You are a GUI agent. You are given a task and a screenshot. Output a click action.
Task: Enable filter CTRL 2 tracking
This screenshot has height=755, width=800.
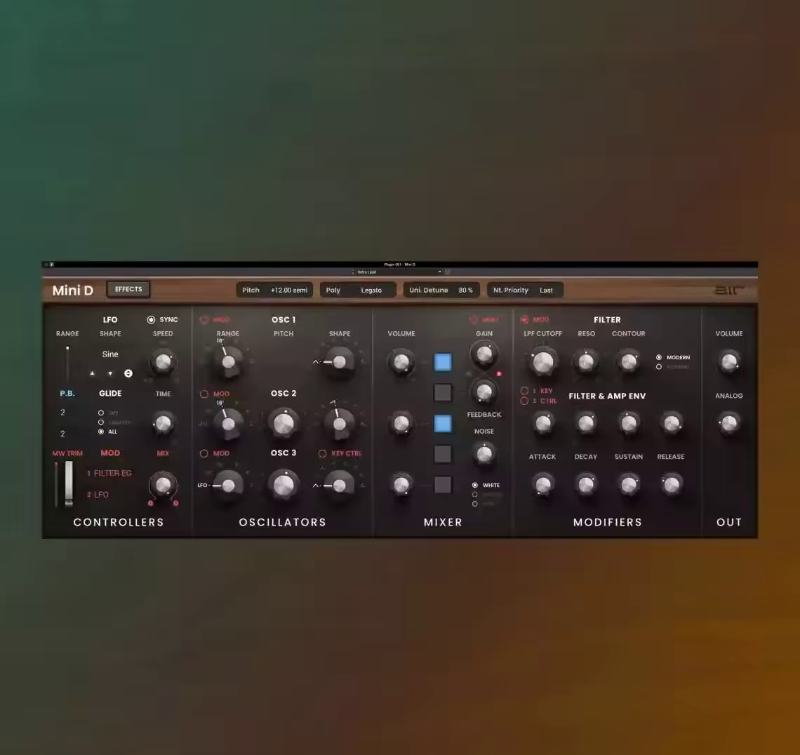[524, 401]
